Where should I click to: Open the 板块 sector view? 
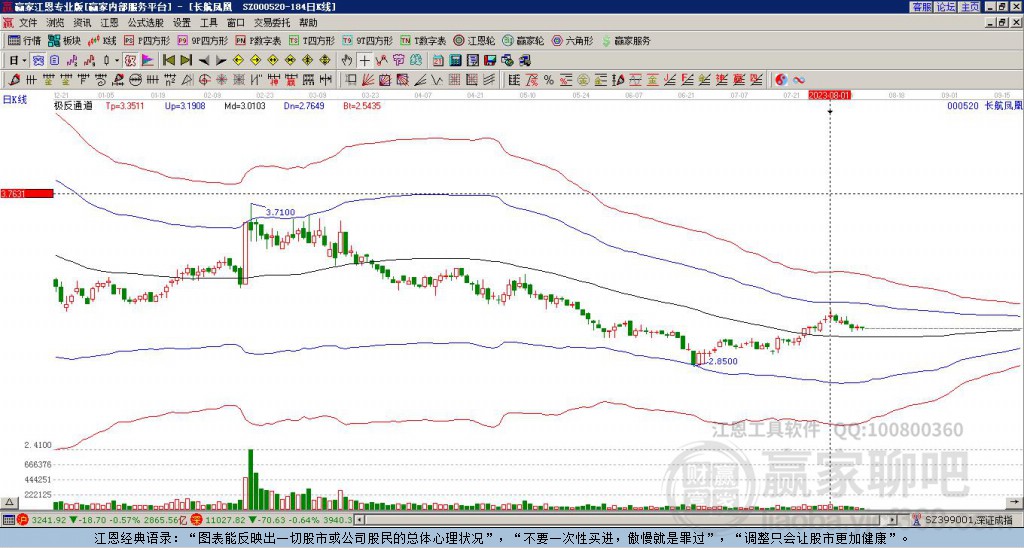(x=64, y=40)
